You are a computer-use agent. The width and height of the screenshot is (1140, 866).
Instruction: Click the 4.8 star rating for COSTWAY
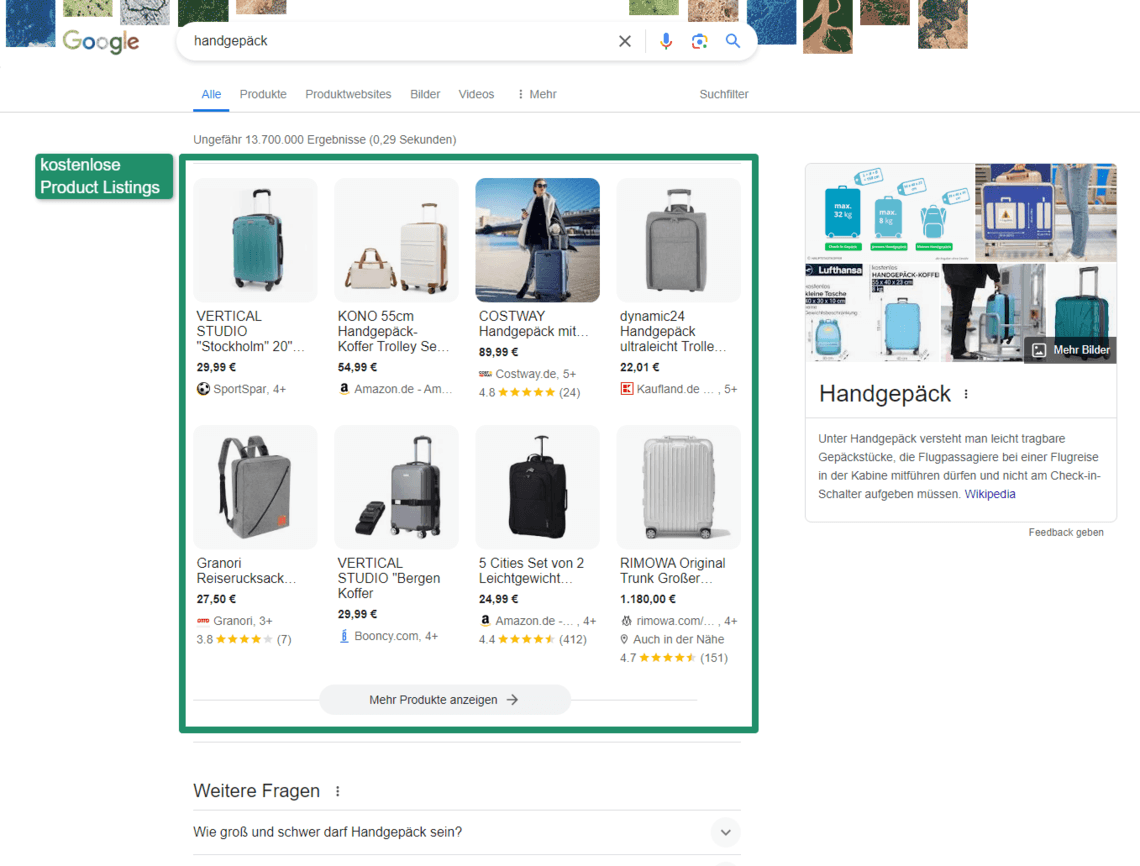pyautogui.click(x=529, y=393)
